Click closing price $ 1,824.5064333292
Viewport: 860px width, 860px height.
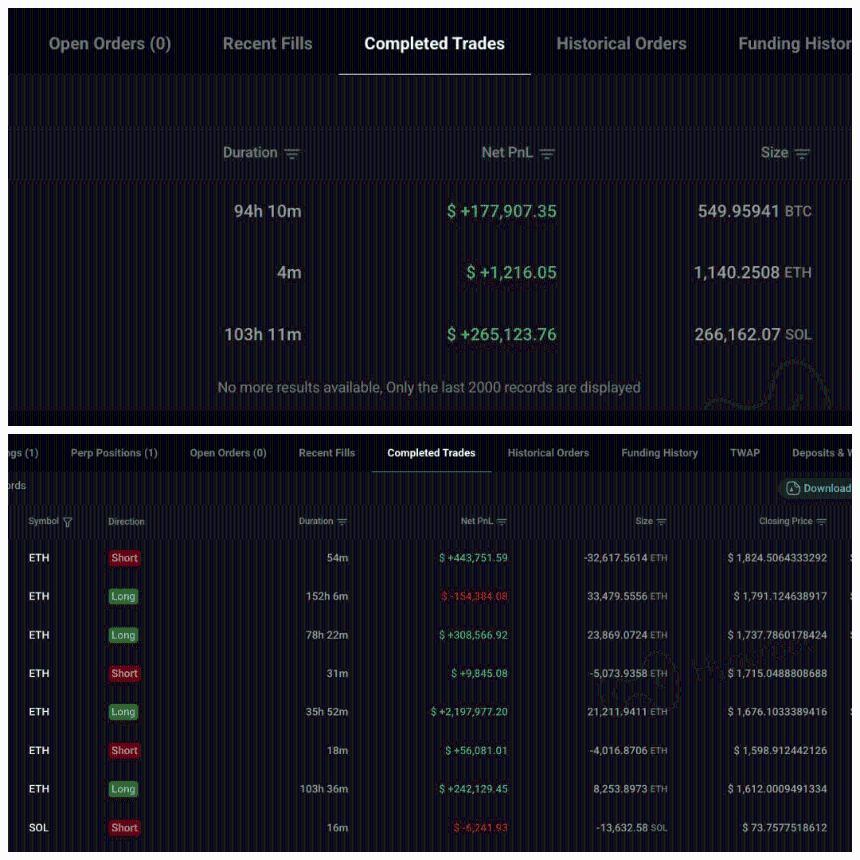tap(777, 558)
